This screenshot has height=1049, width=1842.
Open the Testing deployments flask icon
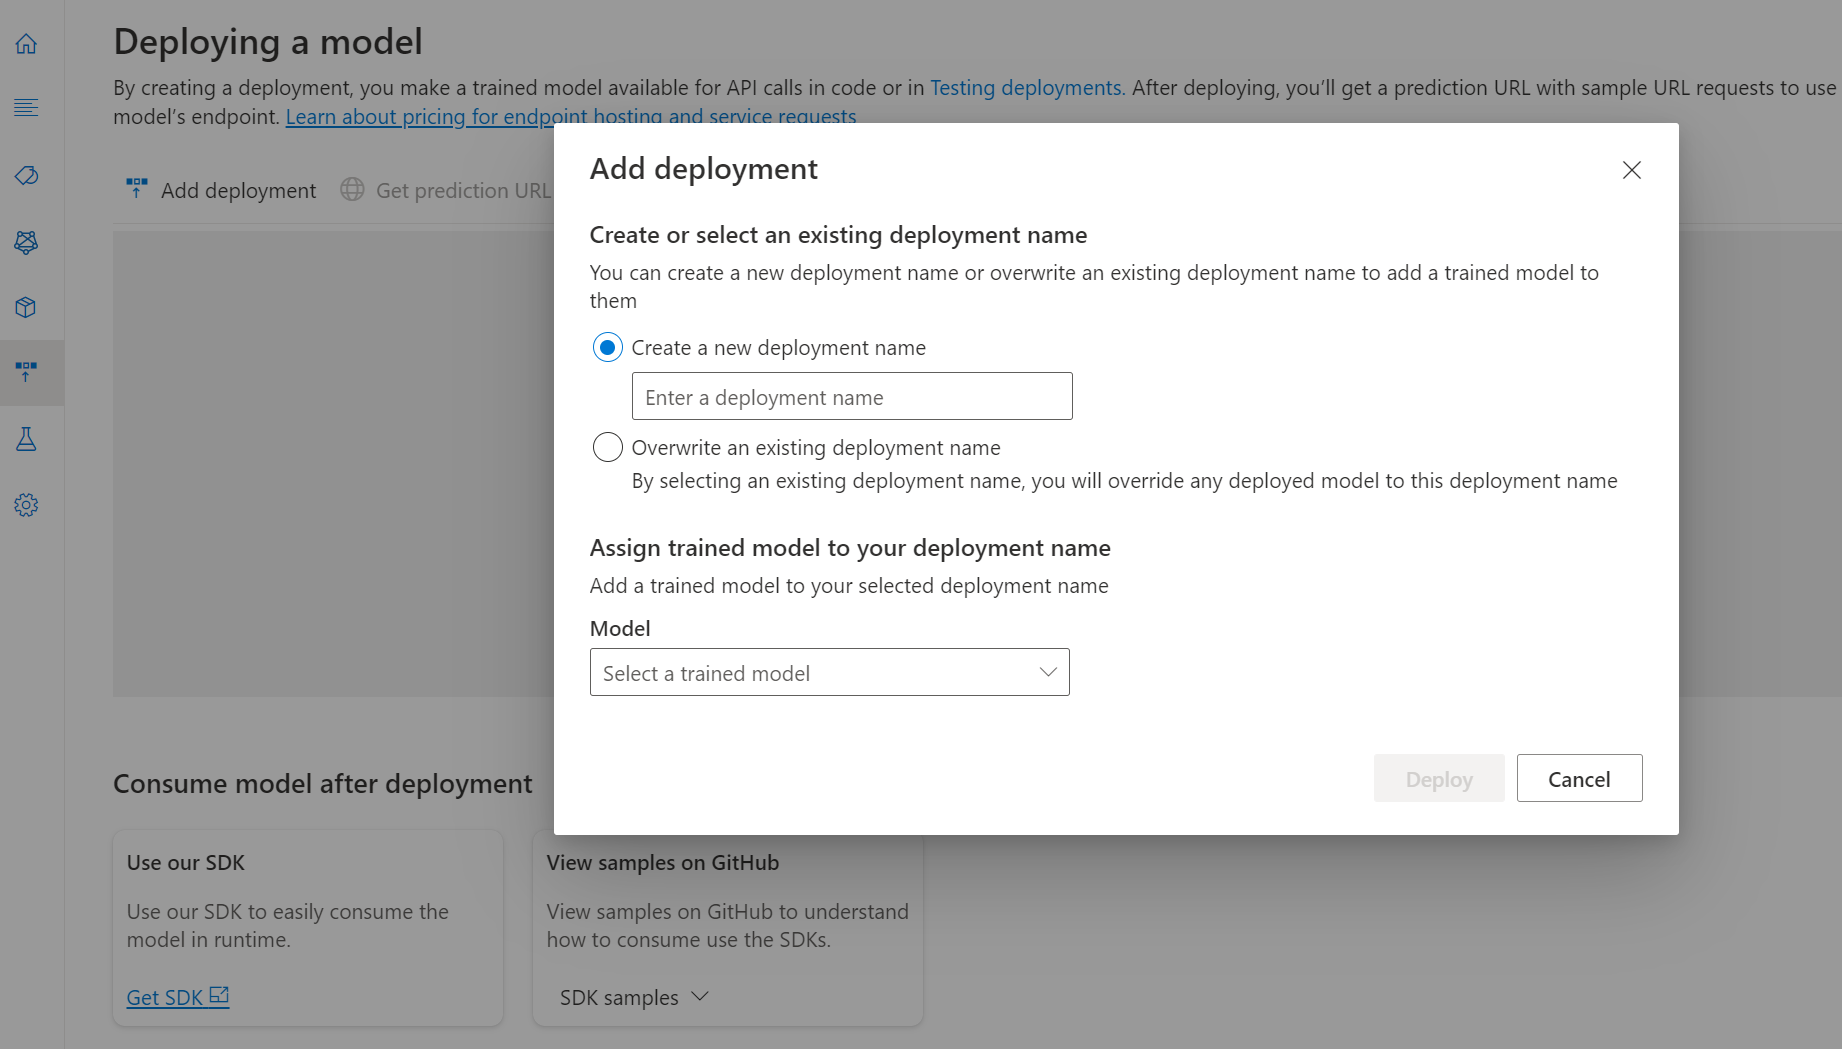(26, 439)
